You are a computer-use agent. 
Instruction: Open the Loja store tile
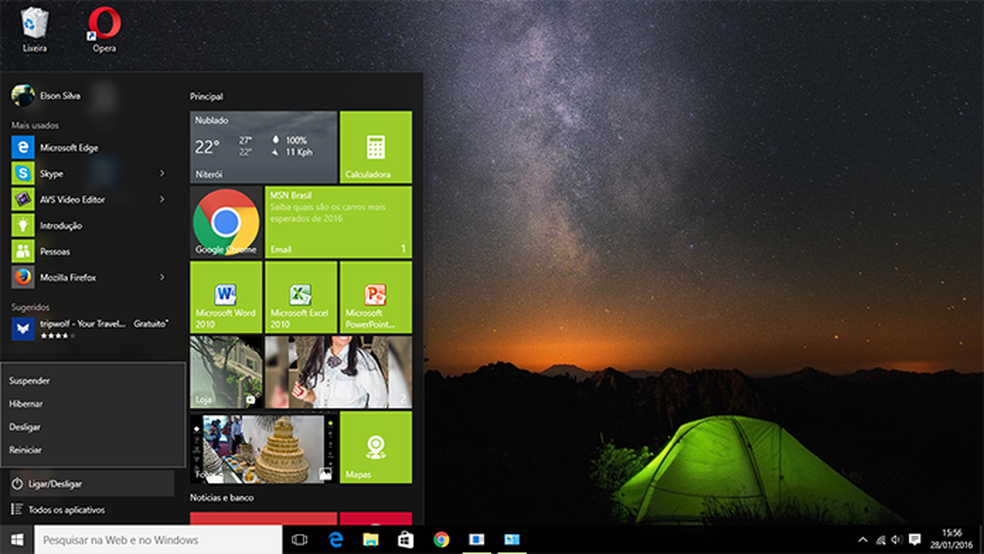click(226, 371)
